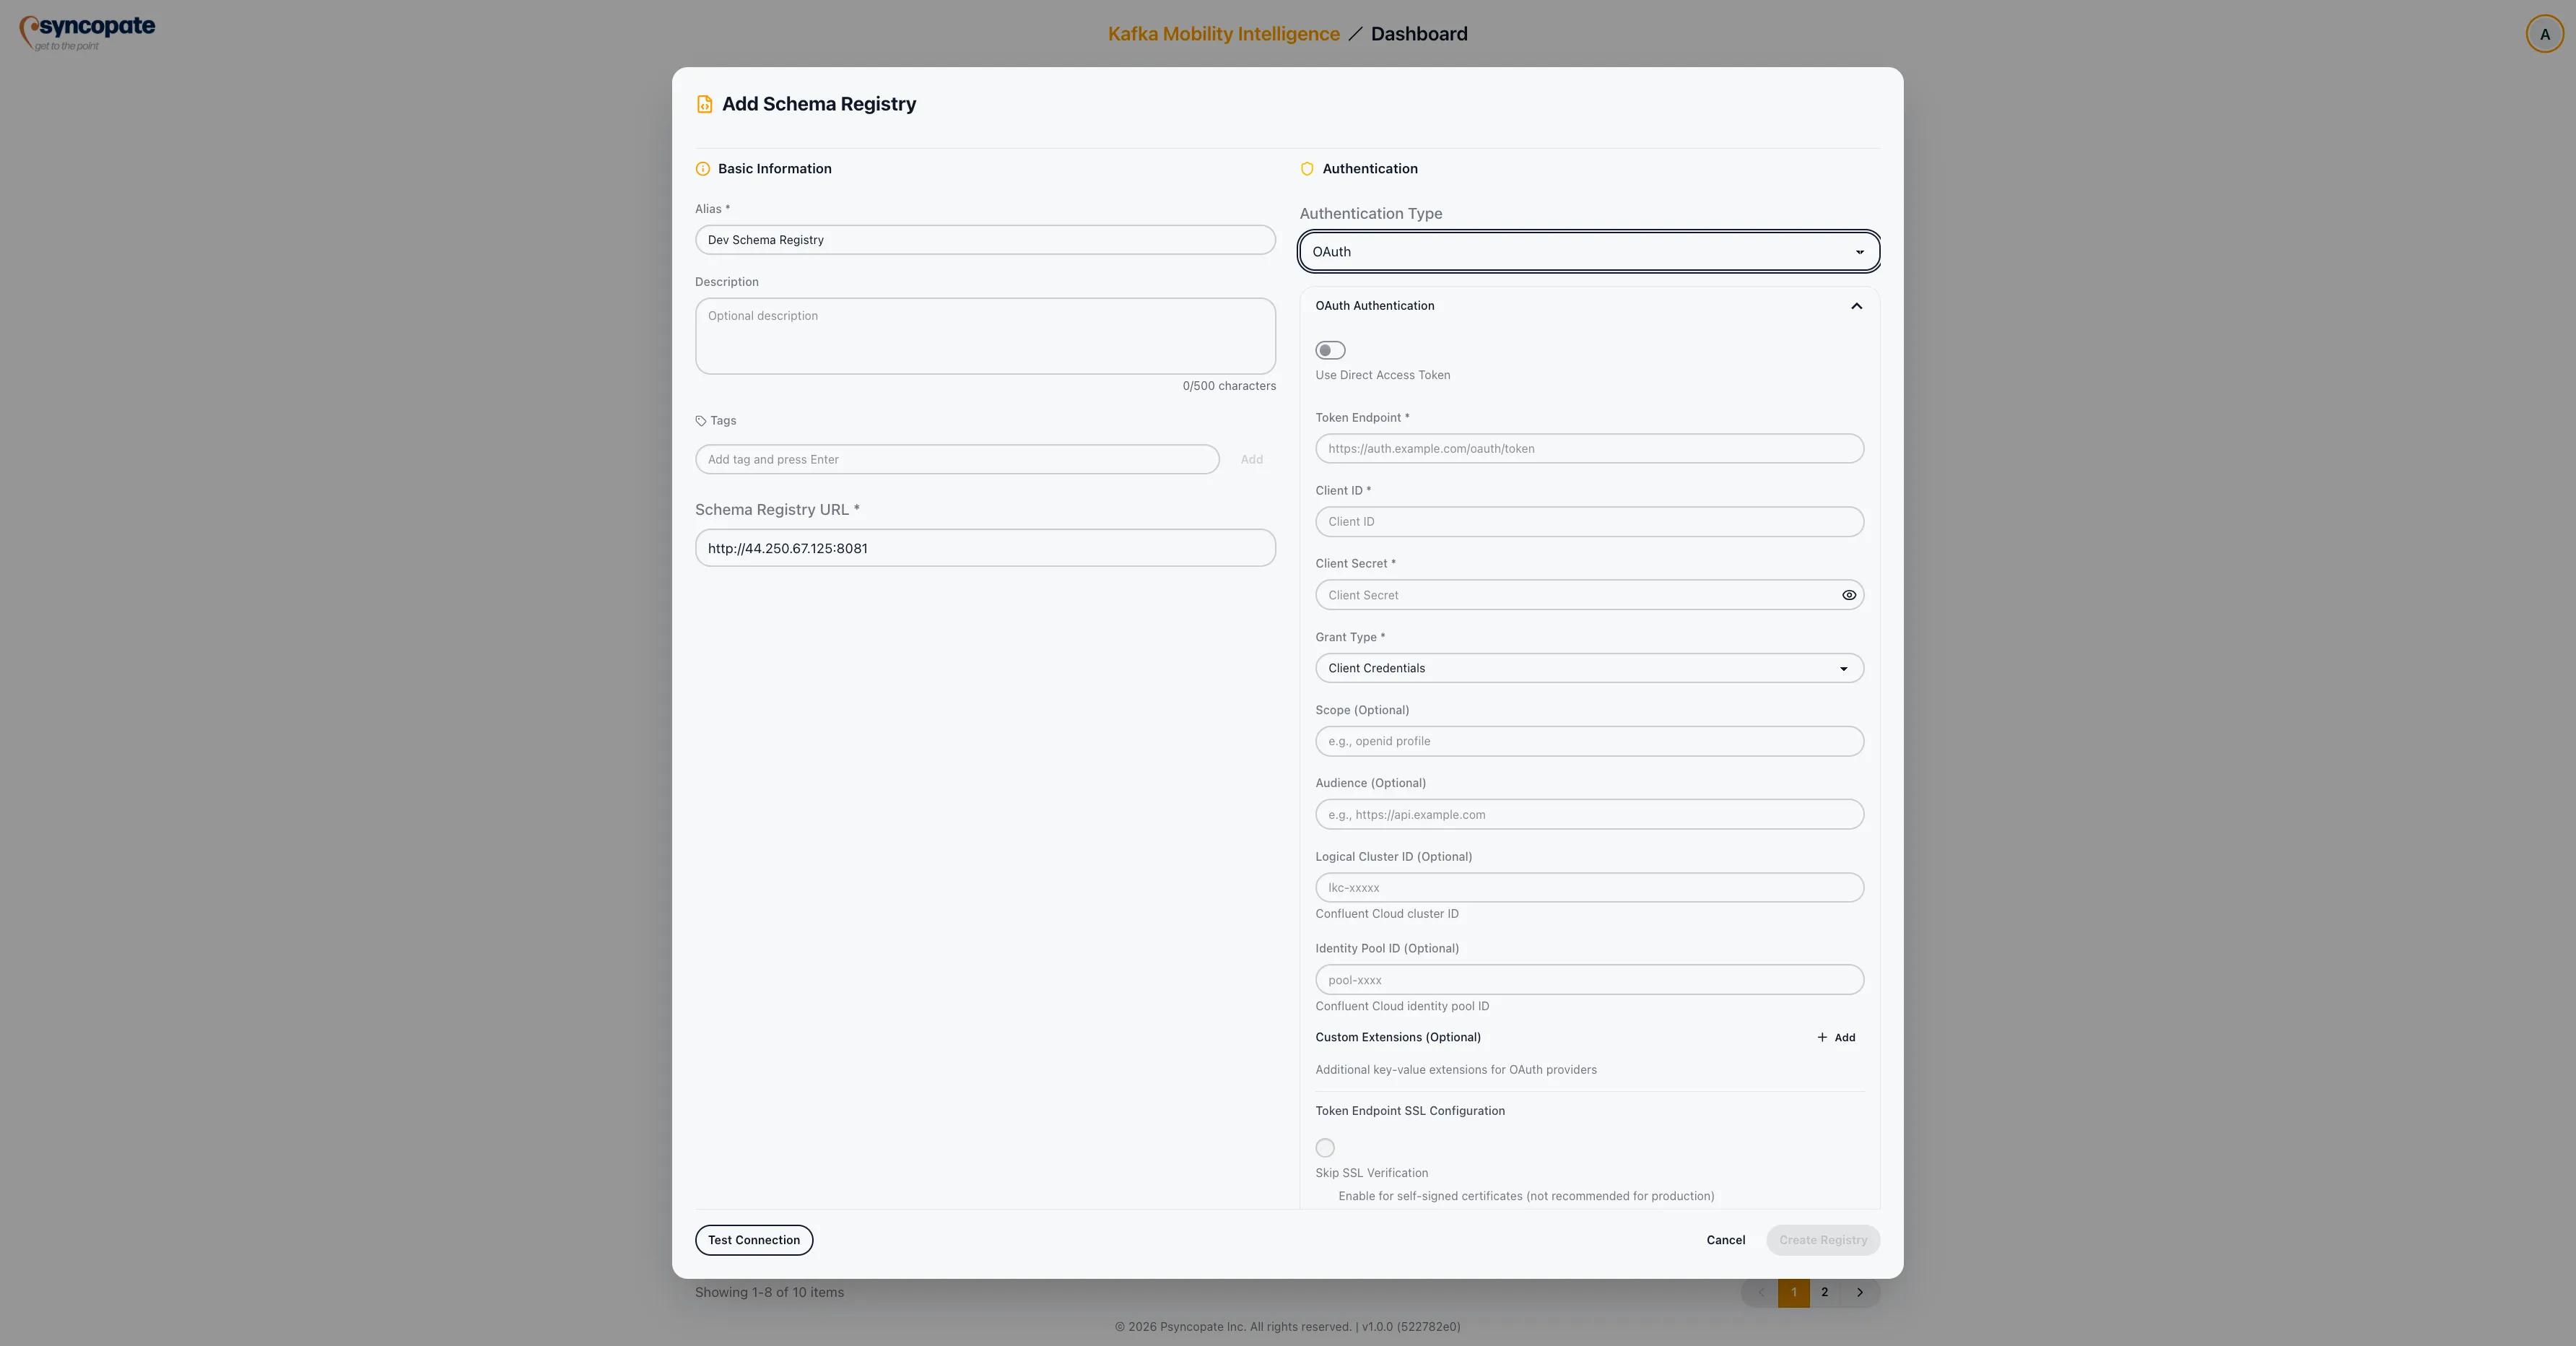Click the Test Connection button
This screenshot has width=2576, height=1346.
pyautogui.click(x=753, y=1240)
